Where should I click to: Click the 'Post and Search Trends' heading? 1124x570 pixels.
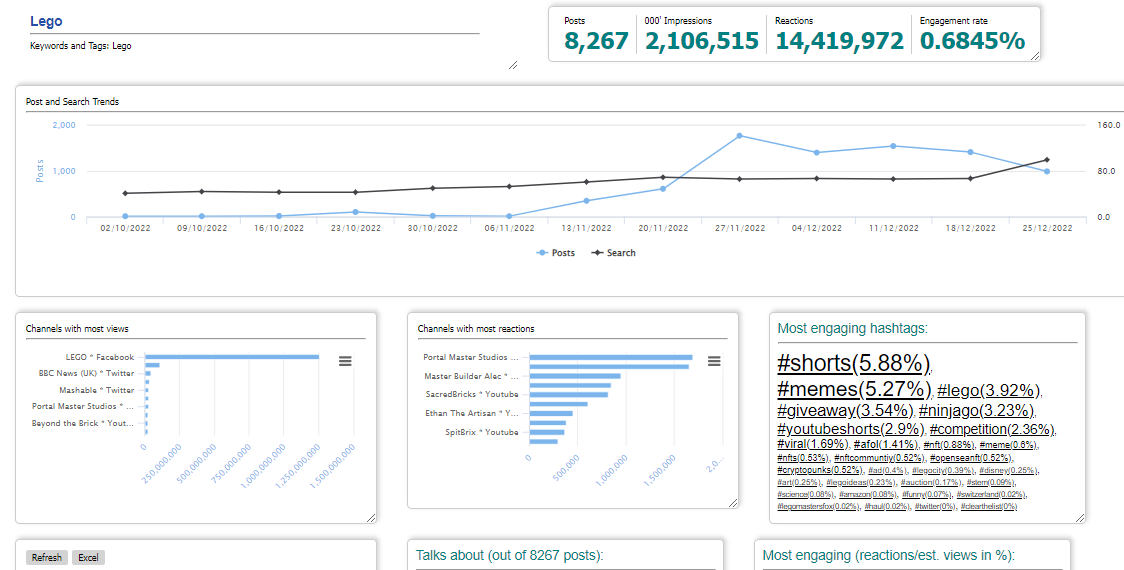(72, 102)
